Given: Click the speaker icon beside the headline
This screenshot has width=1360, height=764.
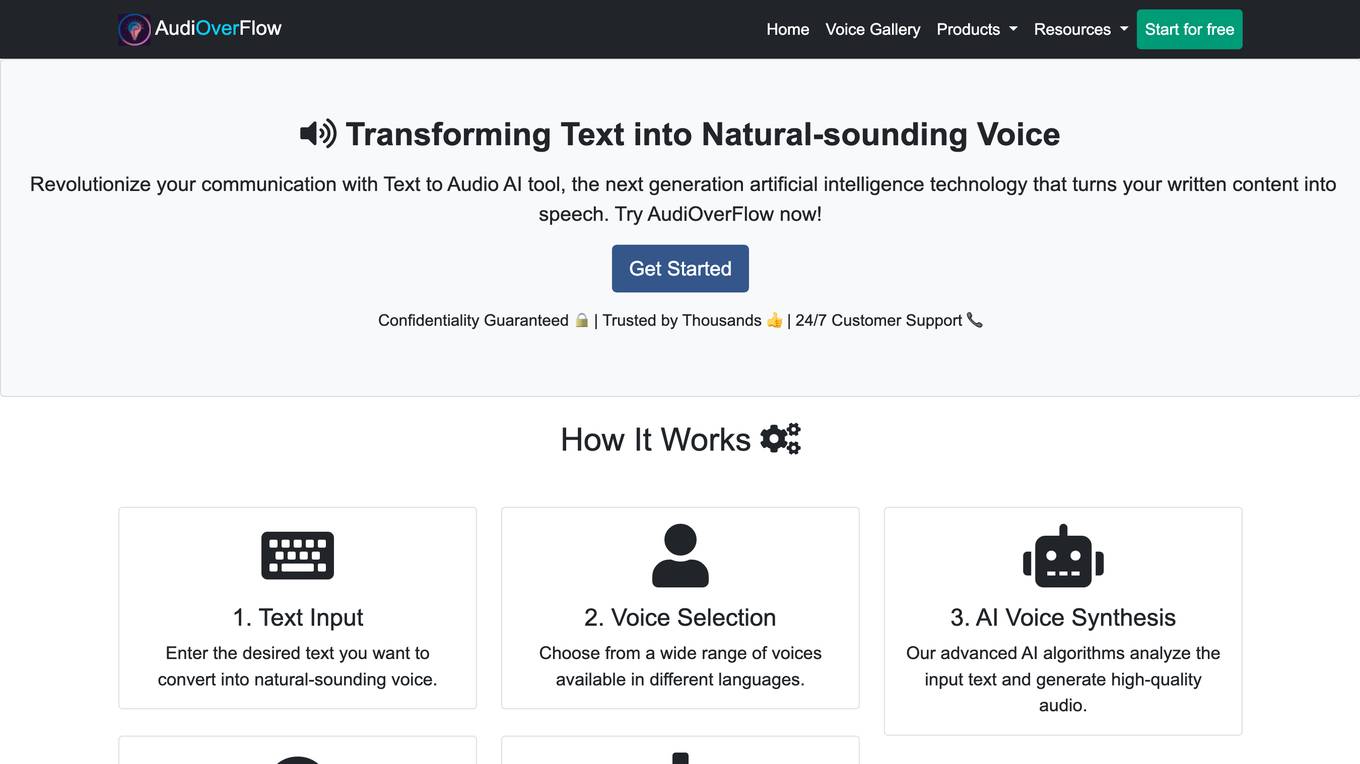Looking at the screenshot, I should click(318, 133).
